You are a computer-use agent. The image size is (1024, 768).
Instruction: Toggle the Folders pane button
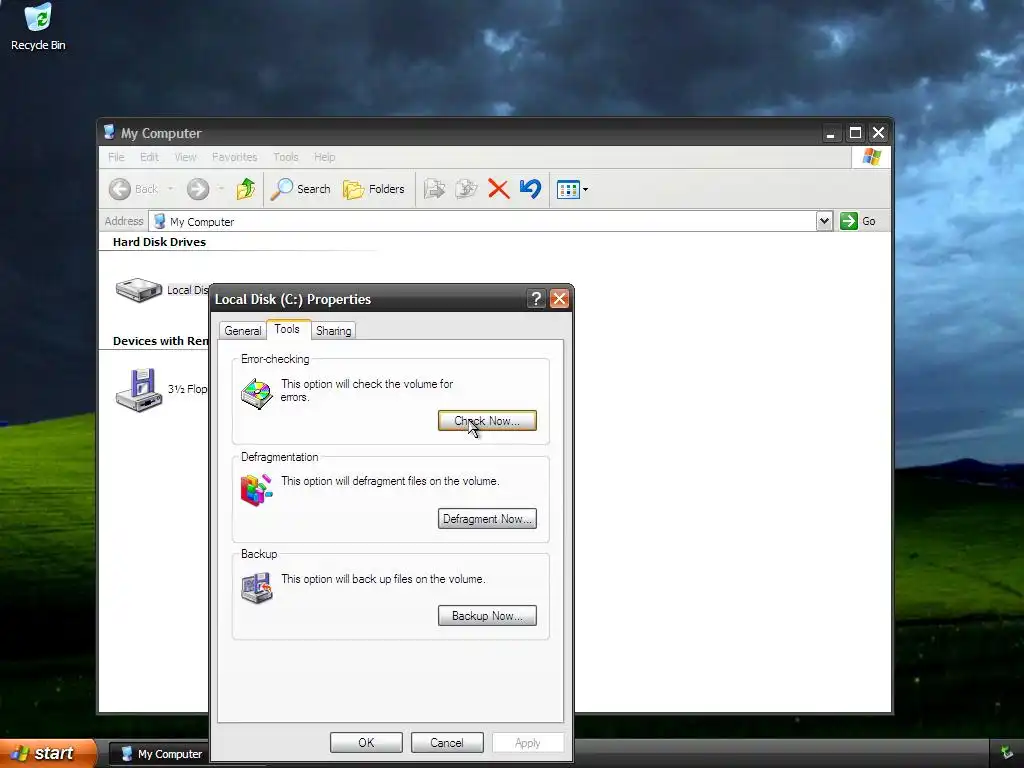(x=374, y=189)
